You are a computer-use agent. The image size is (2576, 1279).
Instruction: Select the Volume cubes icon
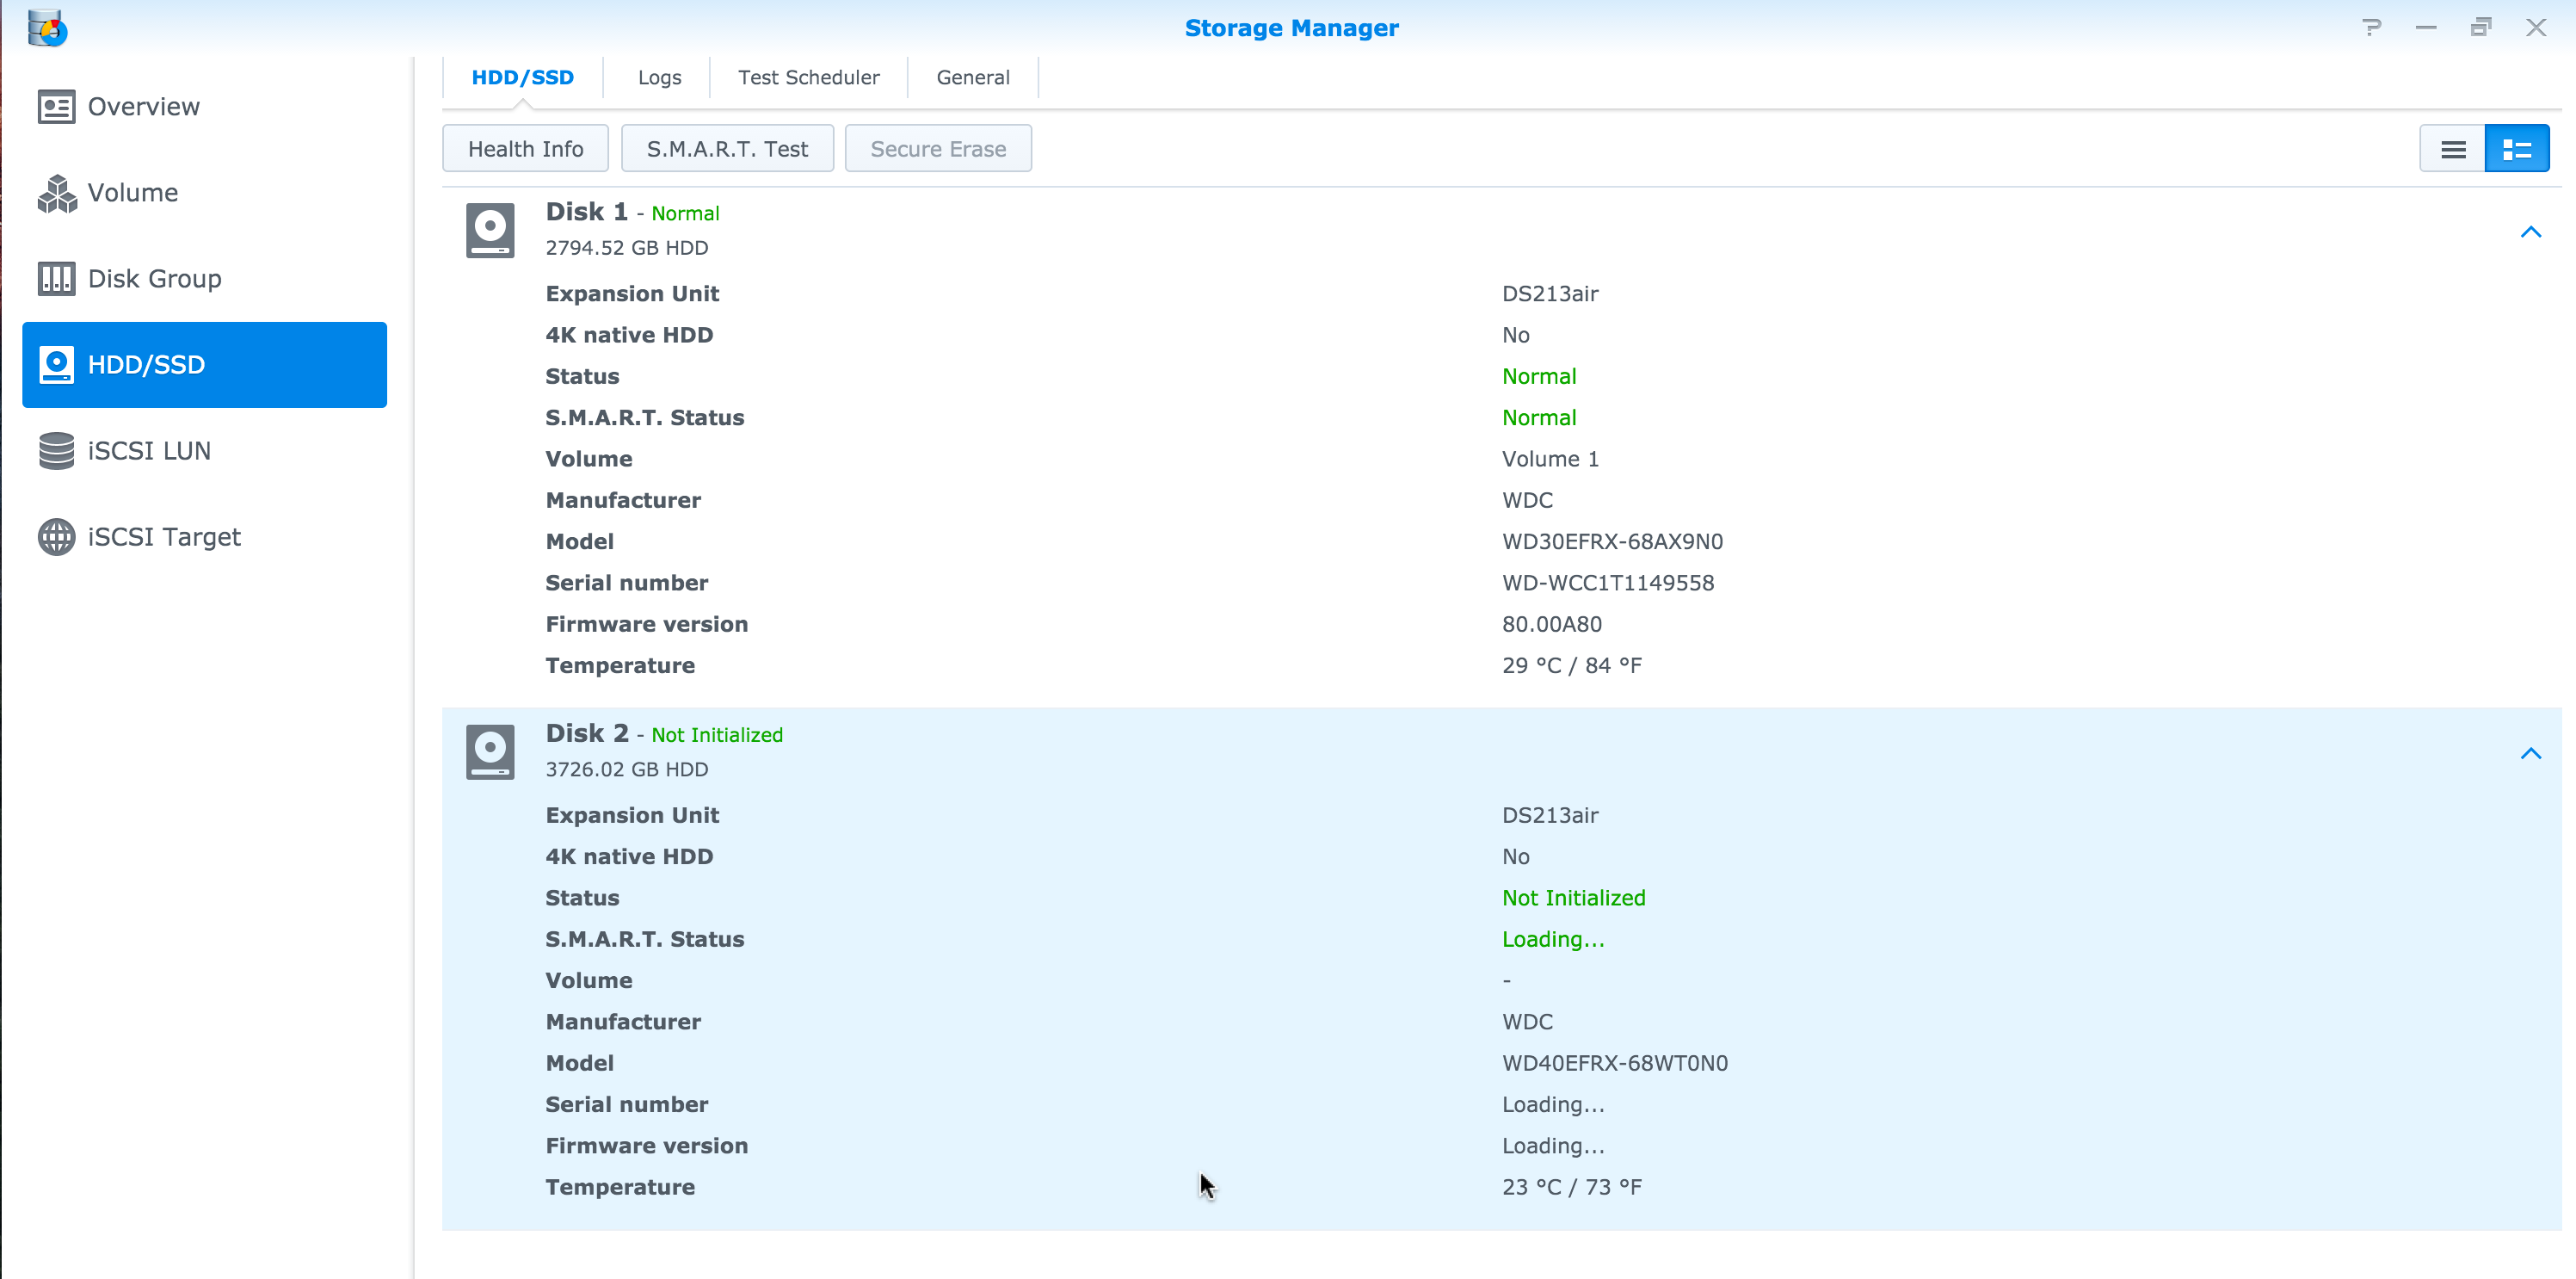[56, 193]
